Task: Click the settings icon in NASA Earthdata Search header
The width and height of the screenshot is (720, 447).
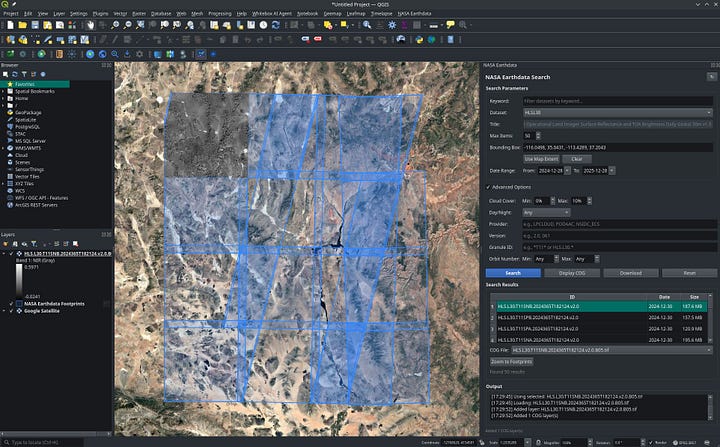Action: tap(711, 77)
